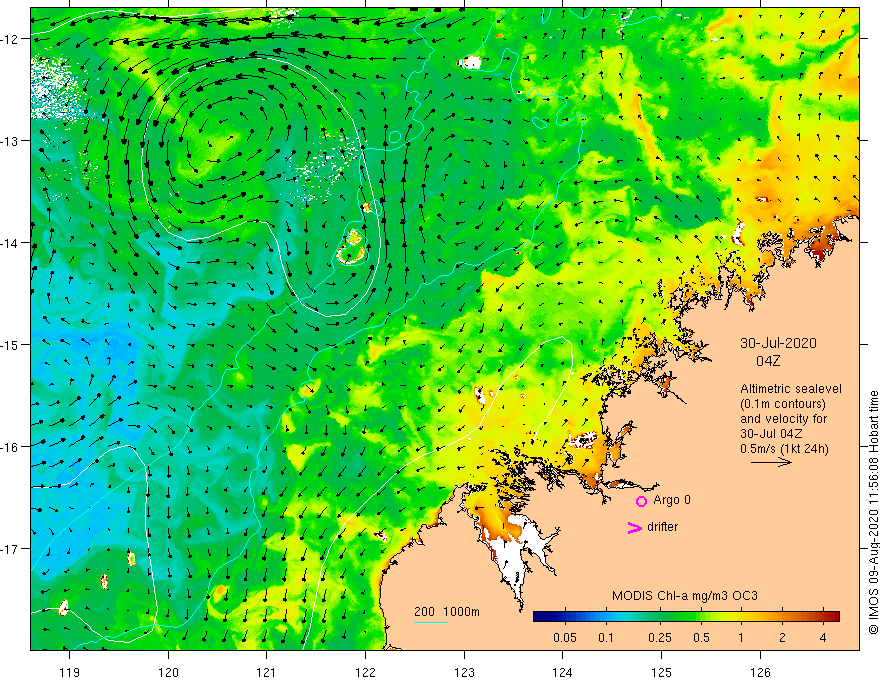This screenshot has width=880, height=680.
Task: Click the 'Altimetric sealevel' legend text
Action: [791, 389]
